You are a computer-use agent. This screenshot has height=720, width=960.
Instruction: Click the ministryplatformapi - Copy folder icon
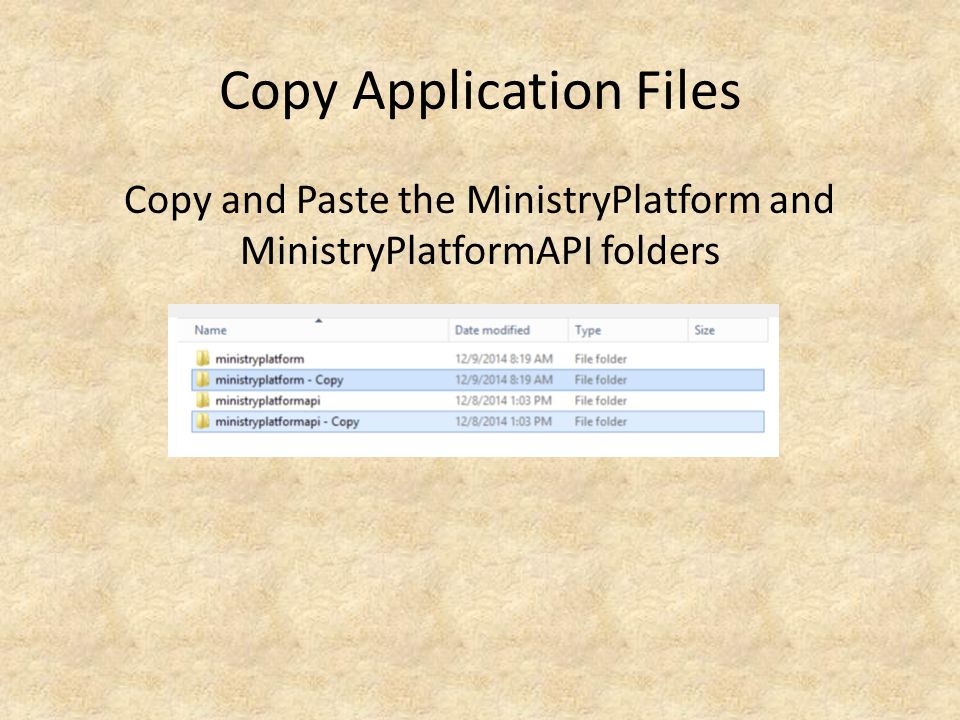[x=203, y=421]
